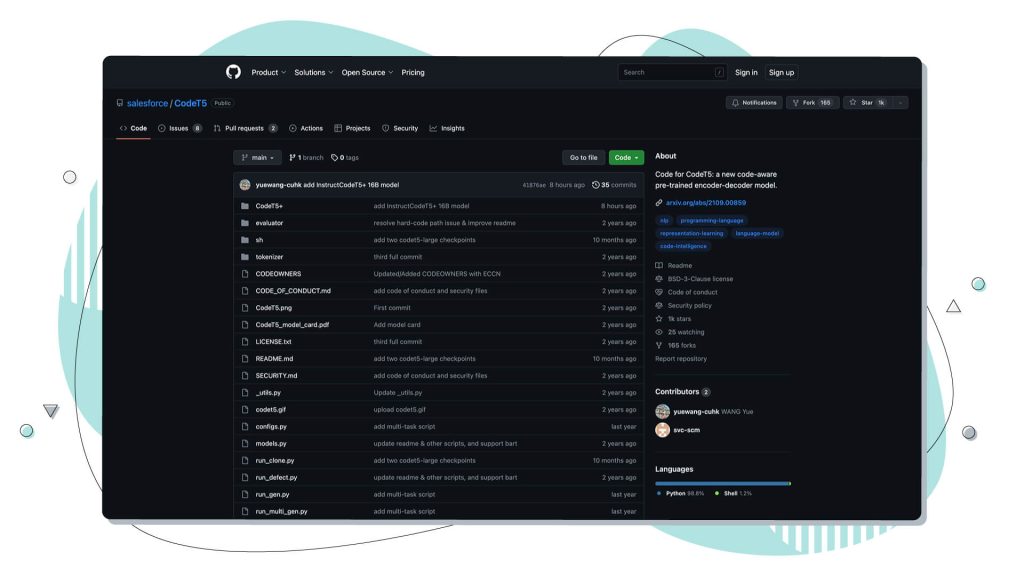Click the Sign up button
The height and width of the screenshot is (576, 1024).
(781, 72)
